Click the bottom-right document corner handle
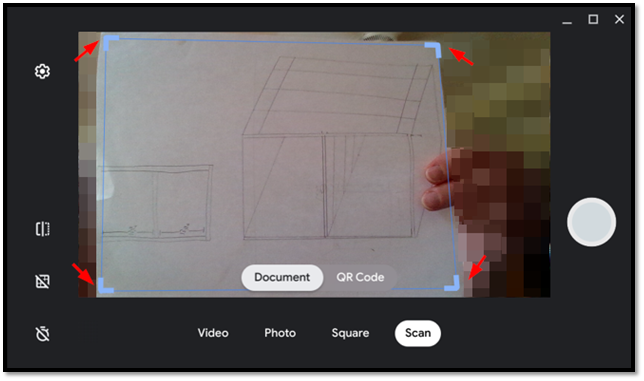The width and height of the screenshot is (644, 381). pos(453,284)
